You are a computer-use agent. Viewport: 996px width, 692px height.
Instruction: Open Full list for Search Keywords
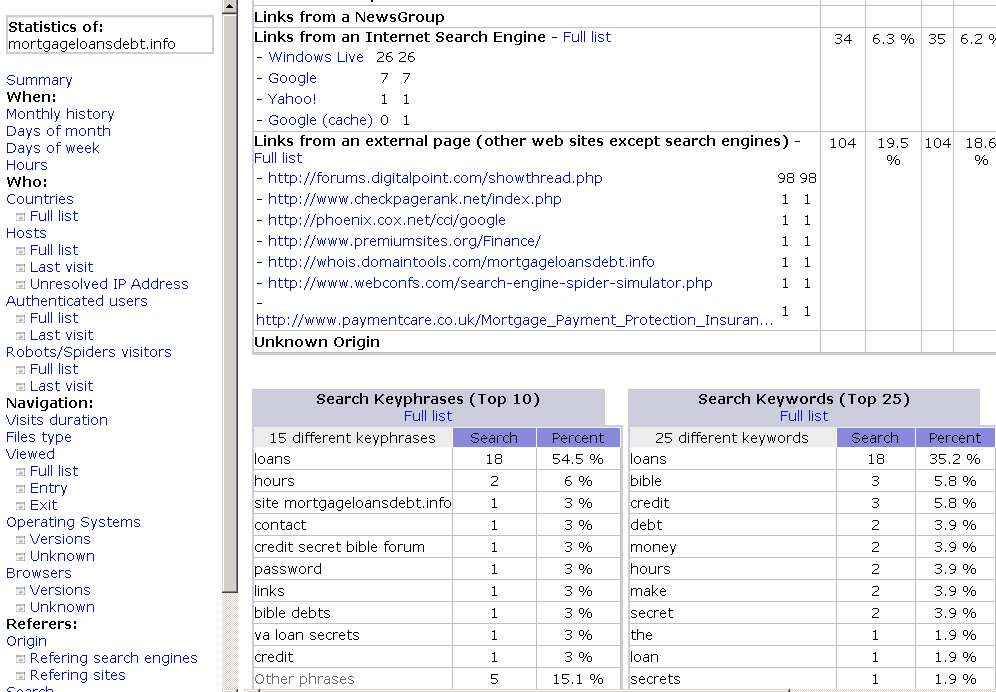804,416
